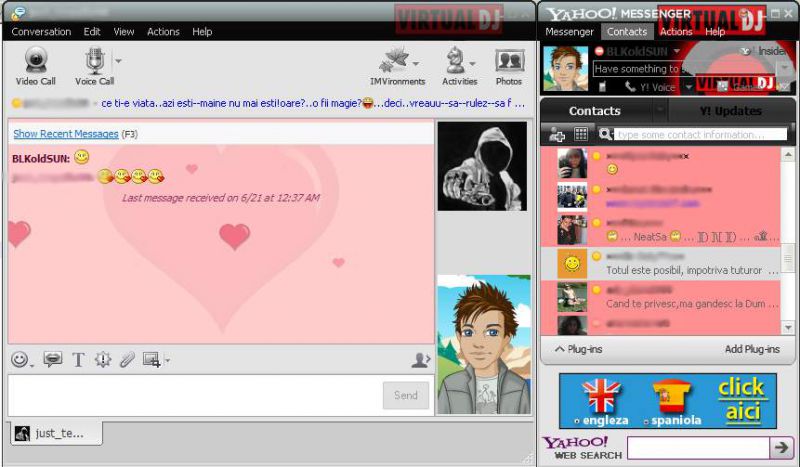This screenshot has width=800, height=467.
Task: Select the Totul este posibil contact row
Action: pyautogui.click(x=660, y=263)
